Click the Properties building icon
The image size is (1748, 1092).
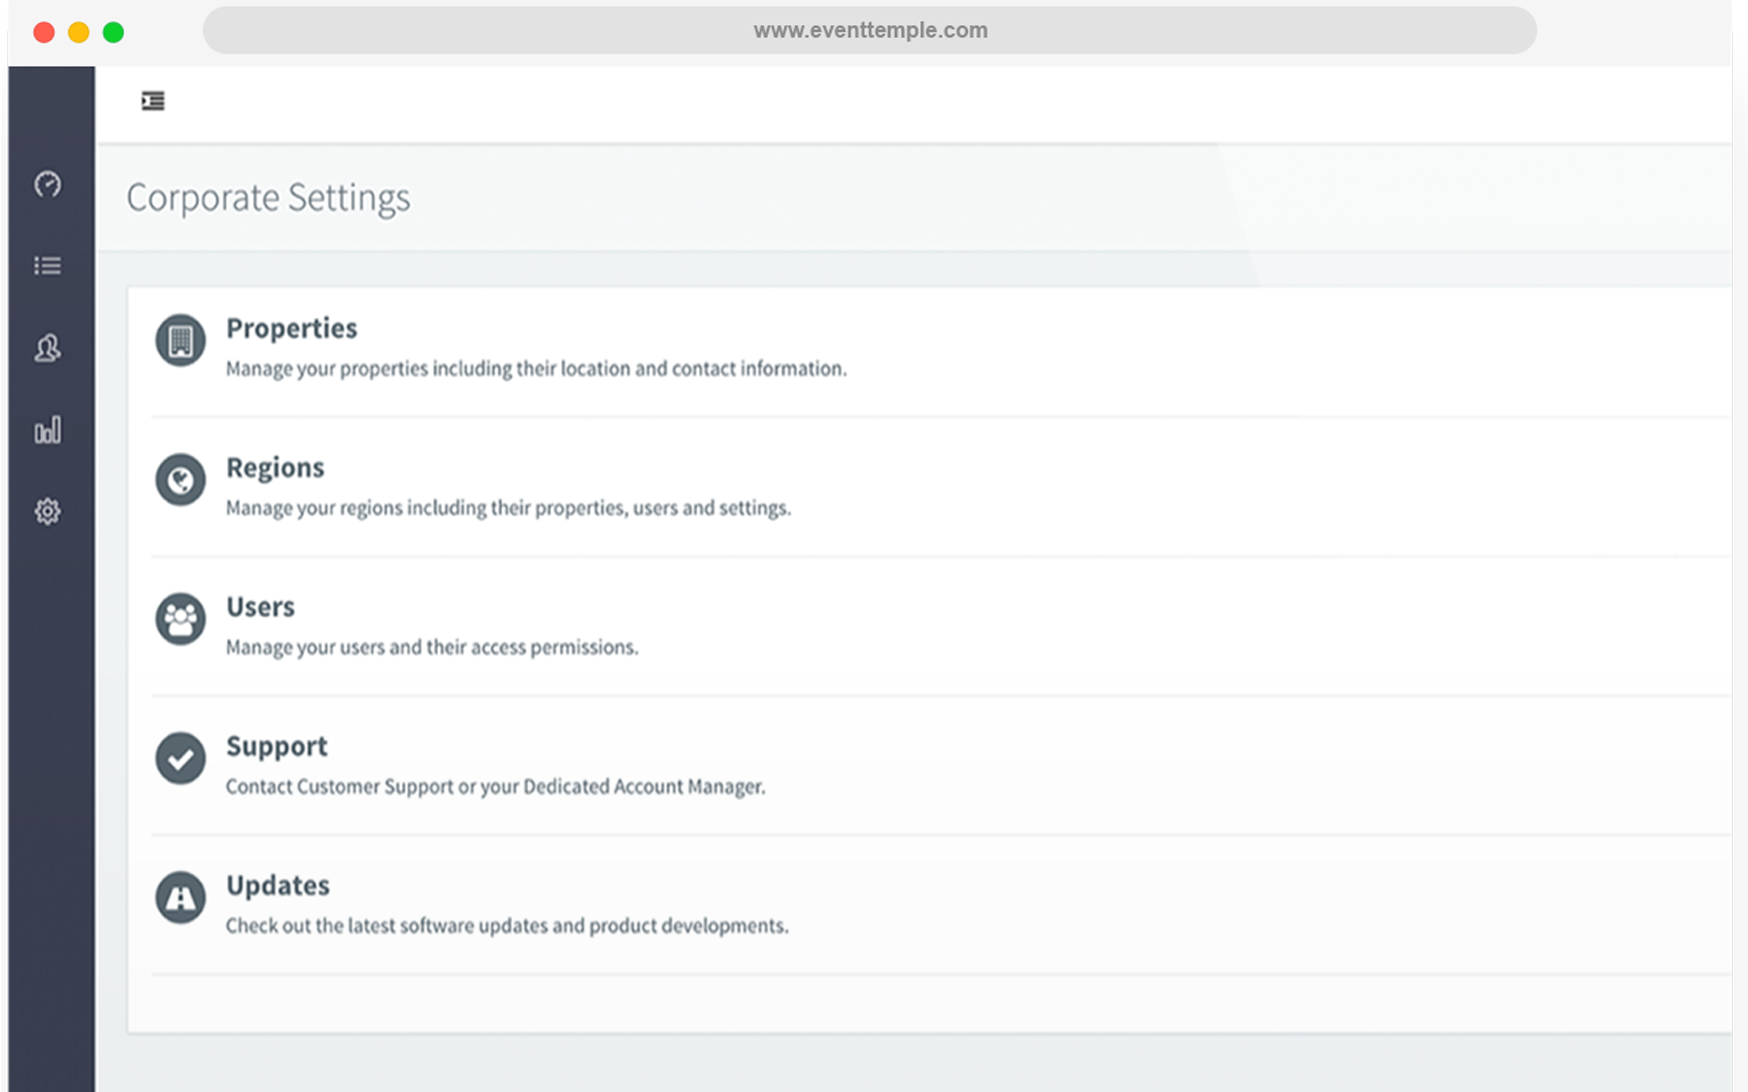point(181,341)
